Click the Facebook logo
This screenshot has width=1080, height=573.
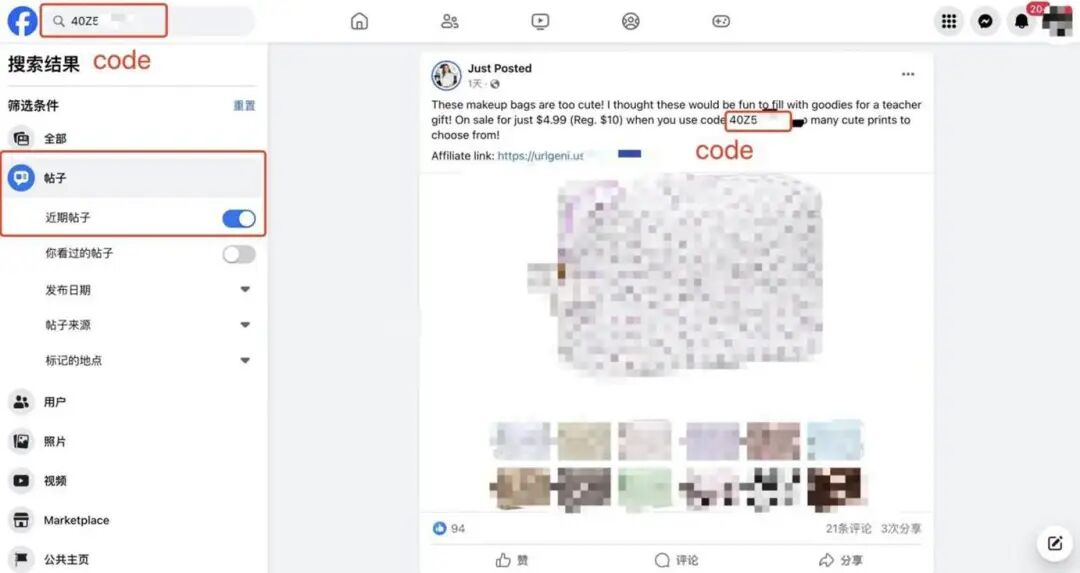(22, 21)
